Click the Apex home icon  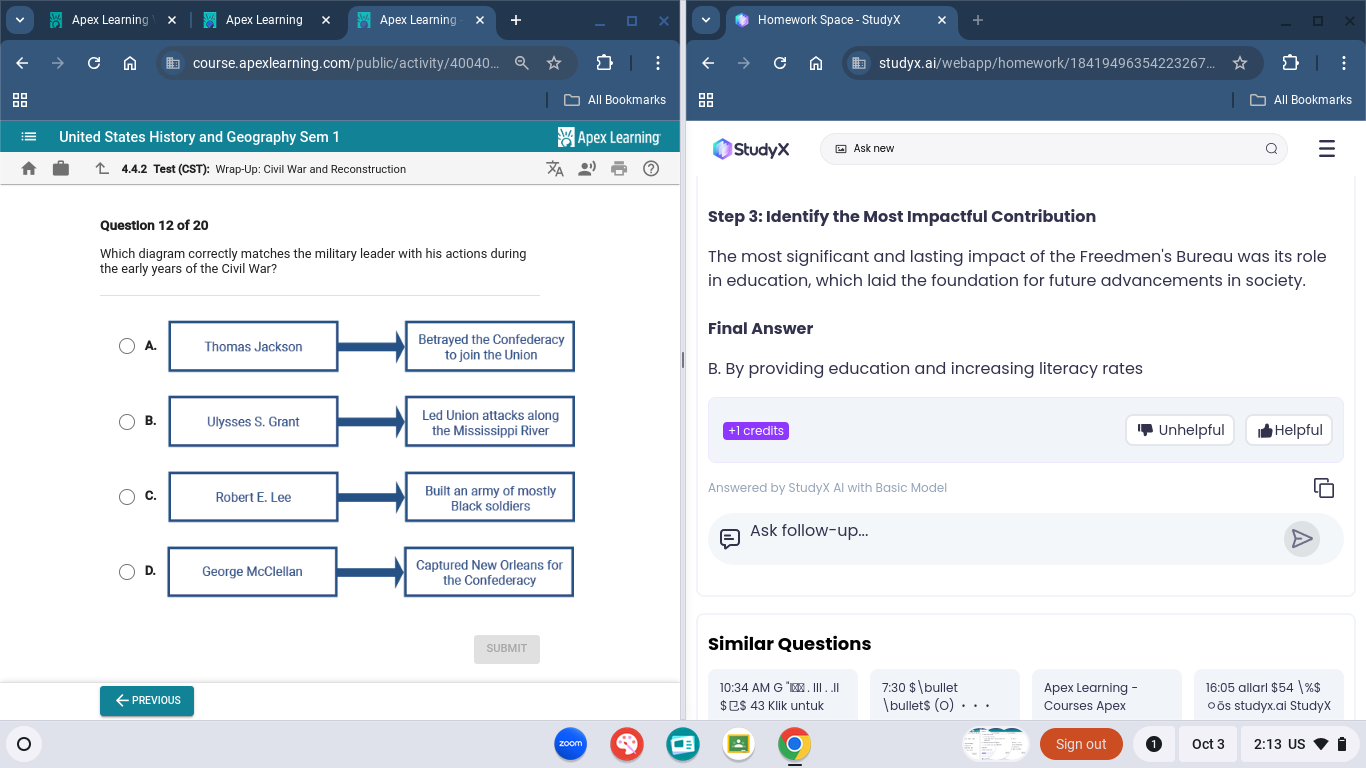coord(29,169)
